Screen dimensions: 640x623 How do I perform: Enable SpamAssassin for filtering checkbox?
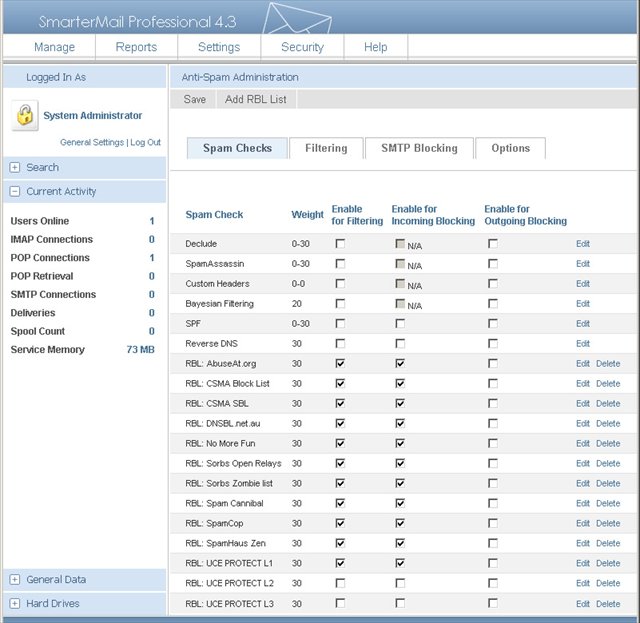pyautogui.click(x=340, y=264)
